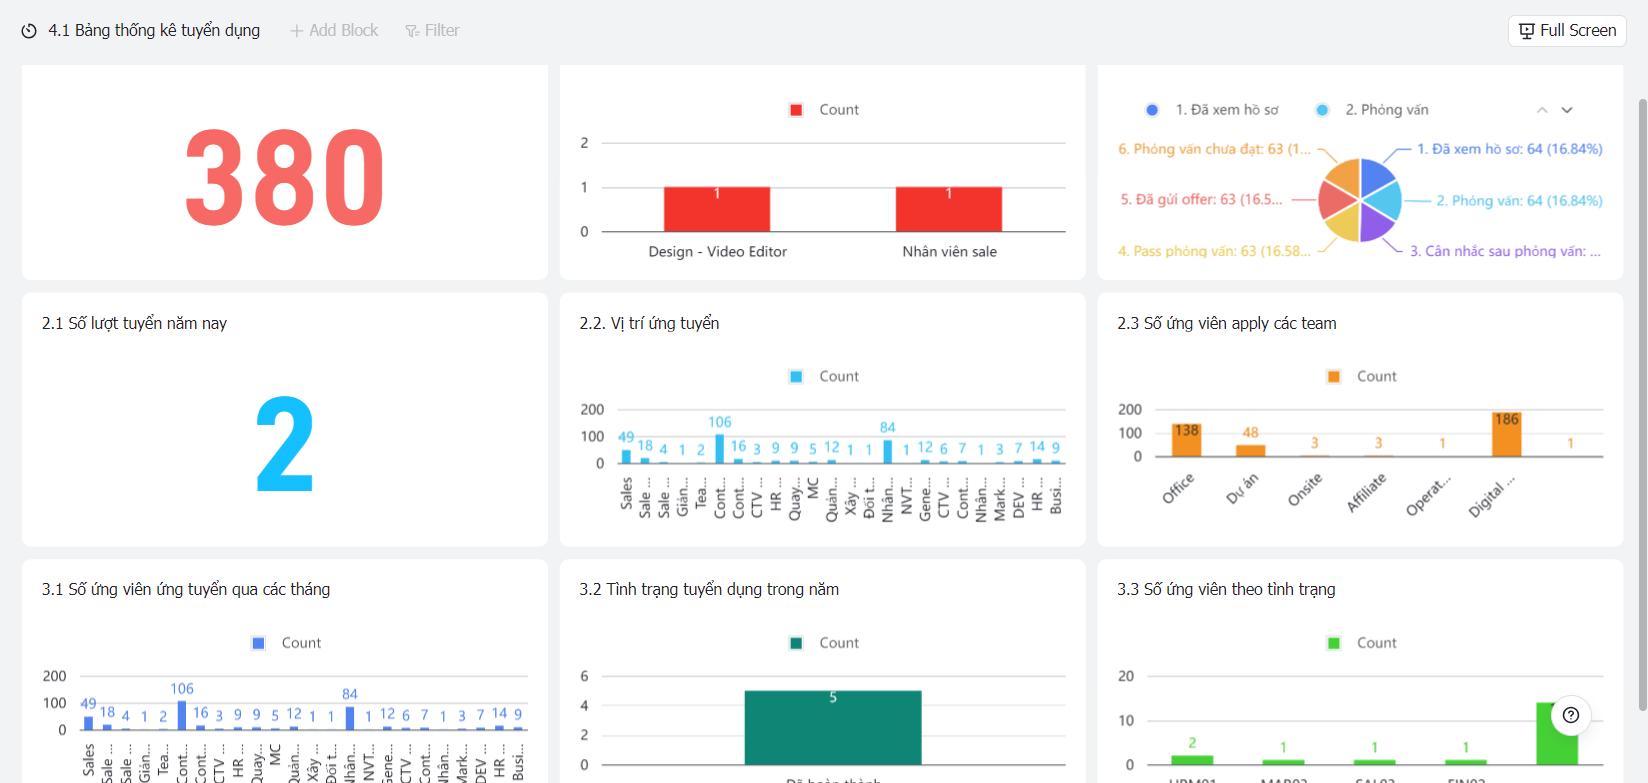
Task: Enter Full Screen mode
Action: [x=1567, y=31]
